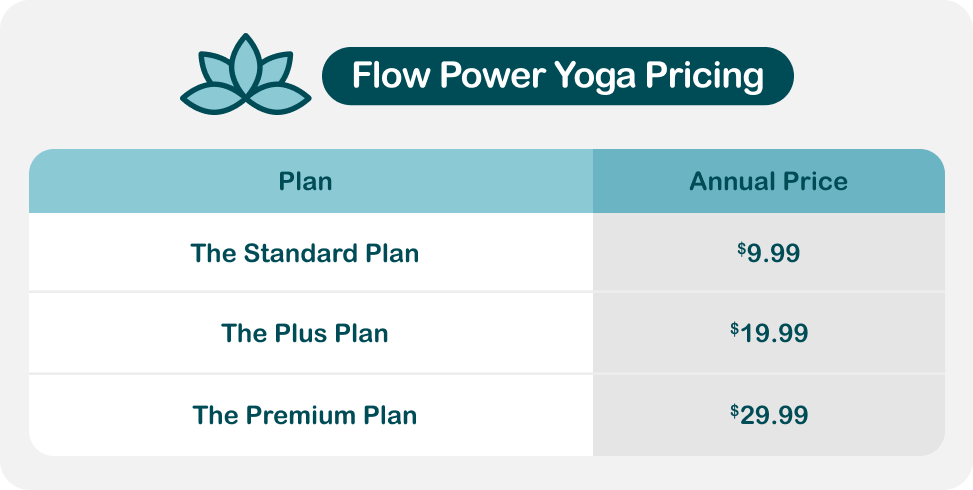The width and height of the screenshot is (973, 490).
Task: Choose The Standard Plan row label
Action: point(305,253)
